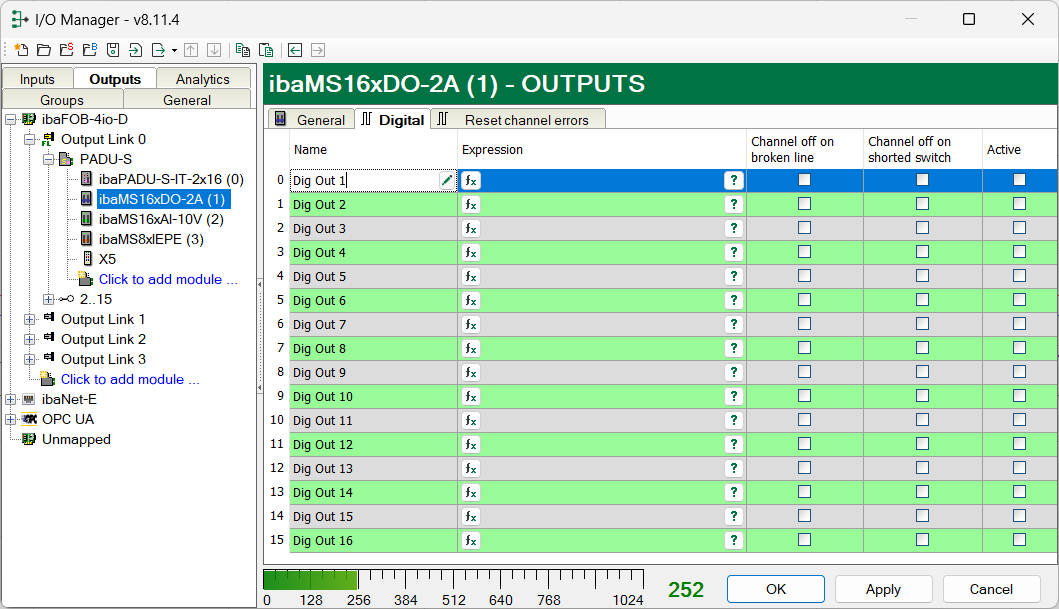The image size is (1059, 609).
Task: Expand the Output Link 1 node
Action: point(29,319)
